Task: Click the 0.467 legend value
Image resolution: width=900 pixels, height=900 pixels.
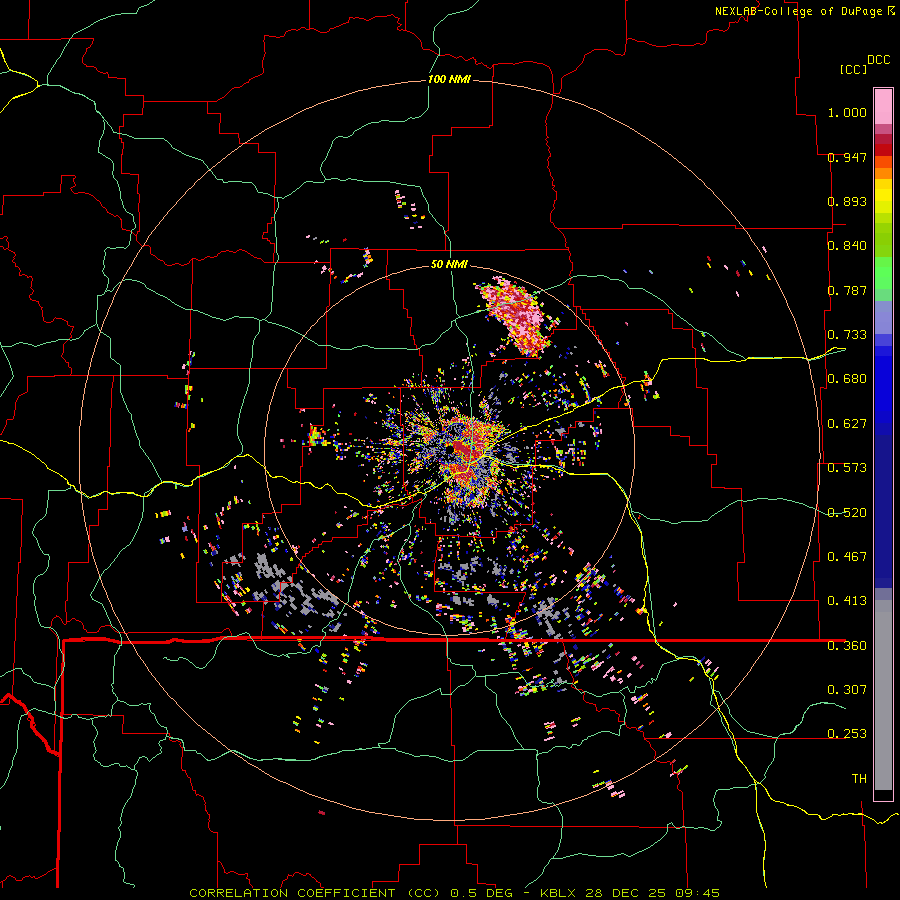Action: pos(847,557)
